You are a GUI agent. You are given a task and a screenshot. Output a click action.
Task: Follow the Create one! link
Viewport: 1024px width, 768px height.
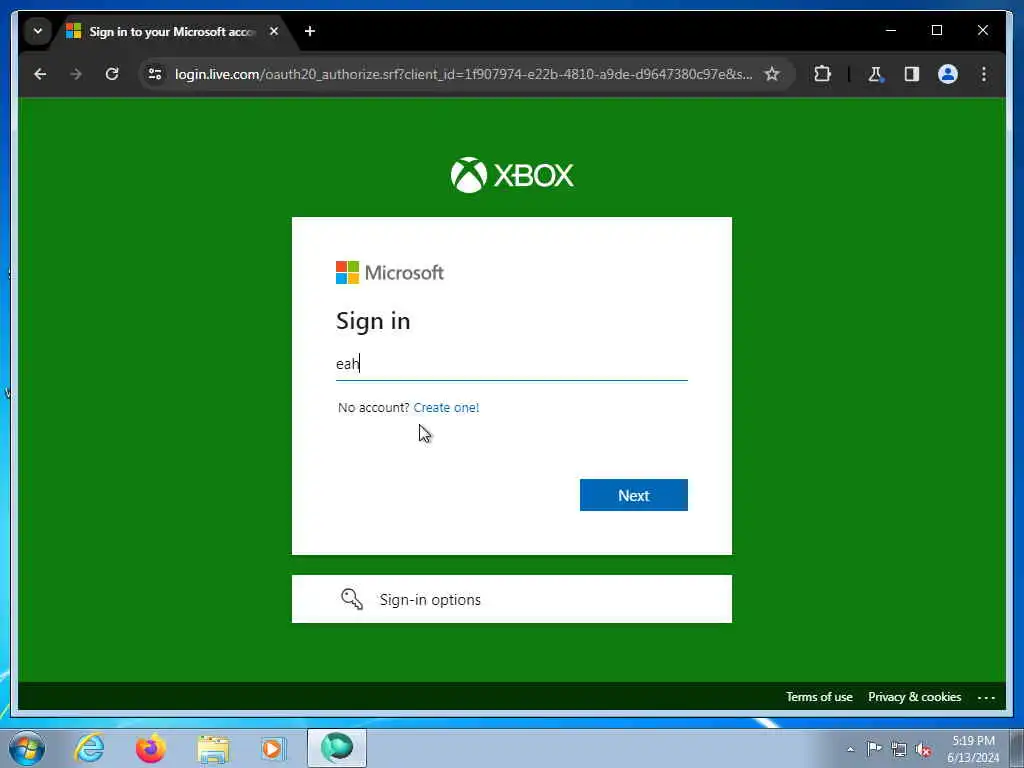click(x=446, y=408)
